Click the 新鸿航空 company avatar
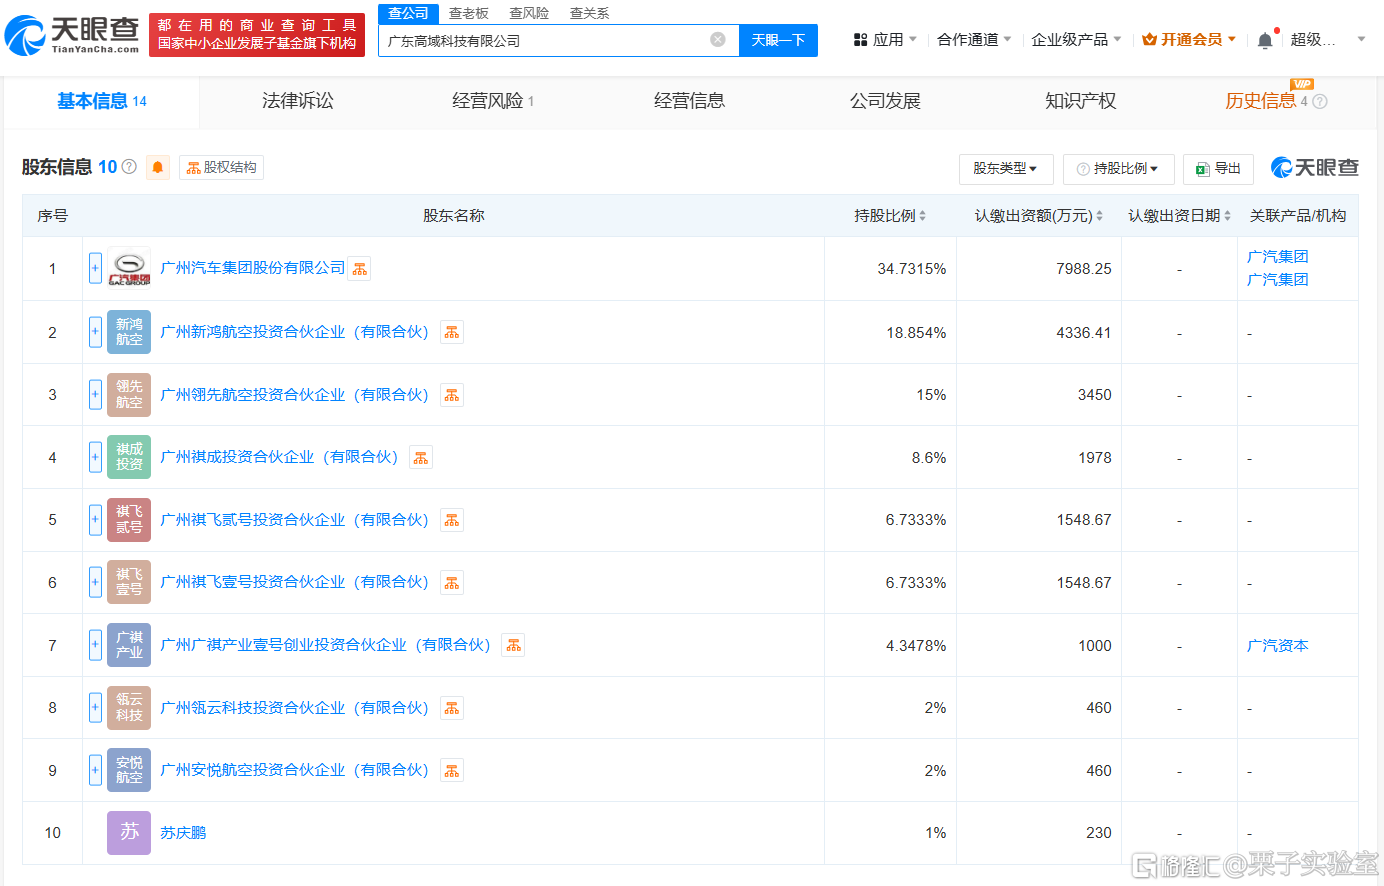Image resolution: width=1384 pixels, height=886 pixels. (129, 332)
